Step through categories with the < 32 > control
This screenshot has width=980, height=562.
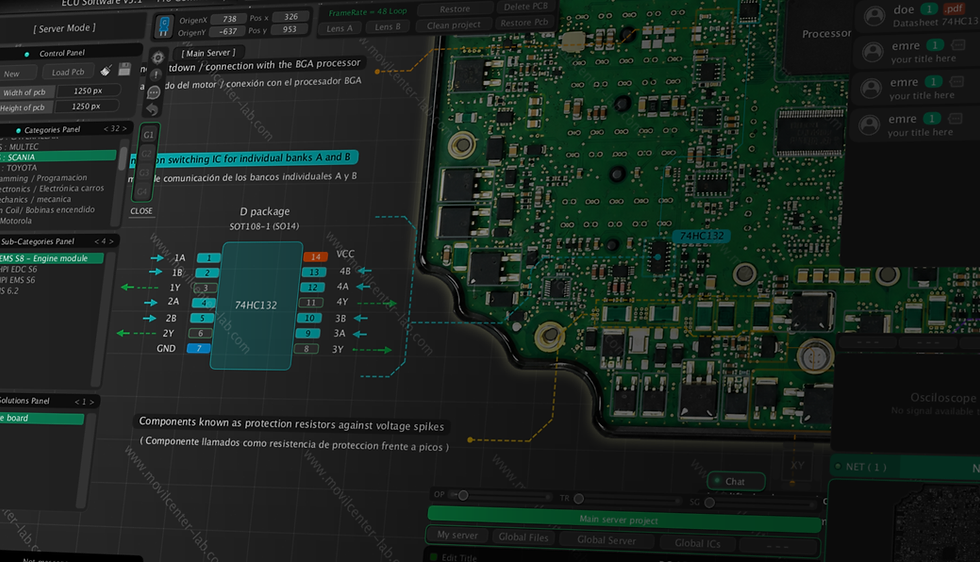(x=115, y=128)
